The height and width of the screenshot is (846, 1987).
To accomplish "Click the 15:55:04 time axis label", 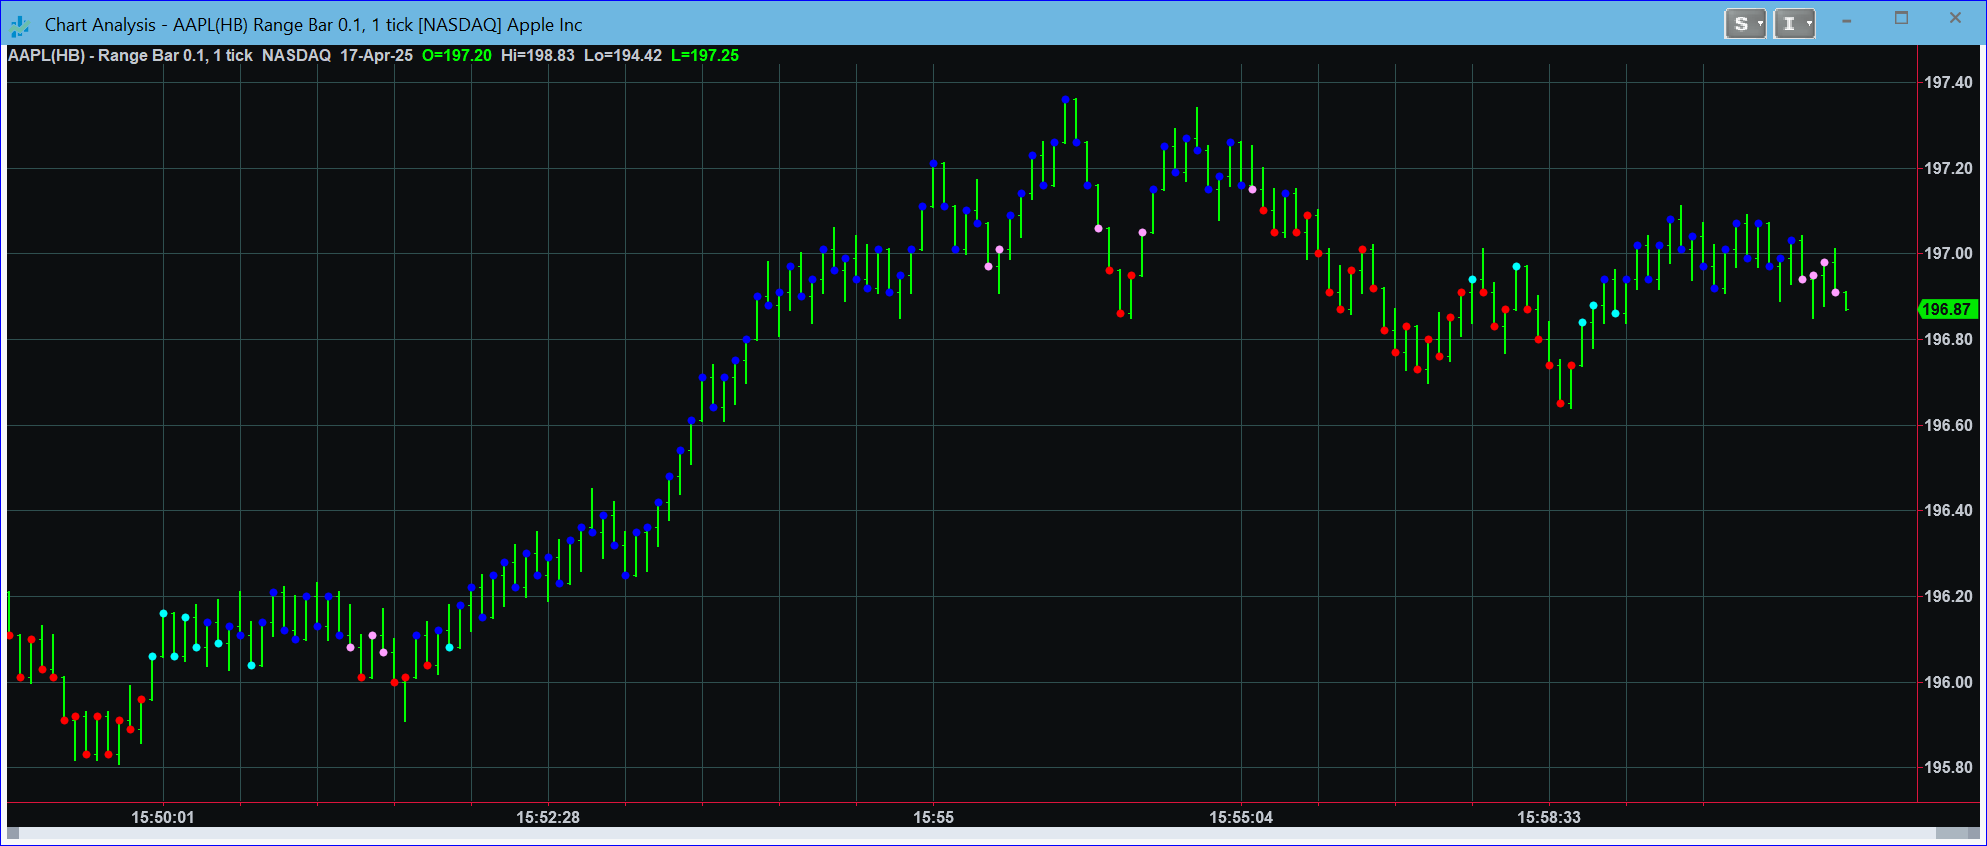I will [x=1241, y=817].
